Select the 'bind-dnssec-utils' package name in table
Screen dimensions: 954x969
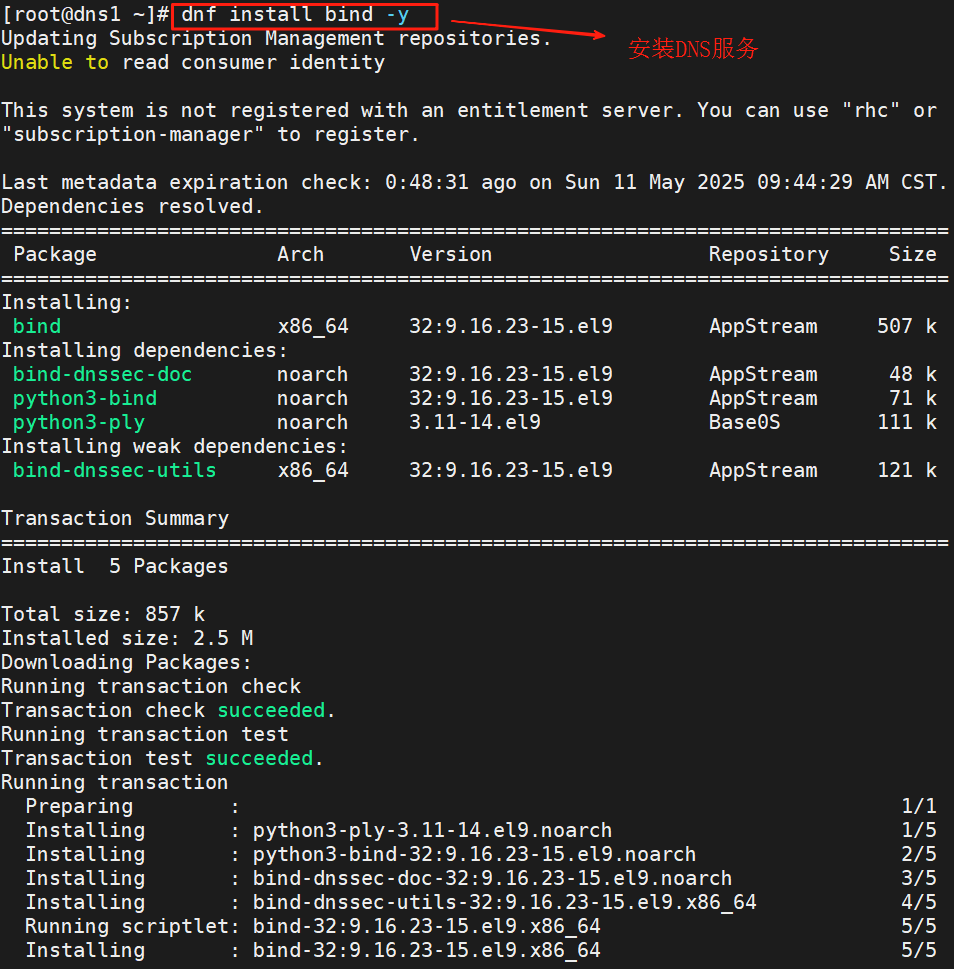(x=115, y=471)
